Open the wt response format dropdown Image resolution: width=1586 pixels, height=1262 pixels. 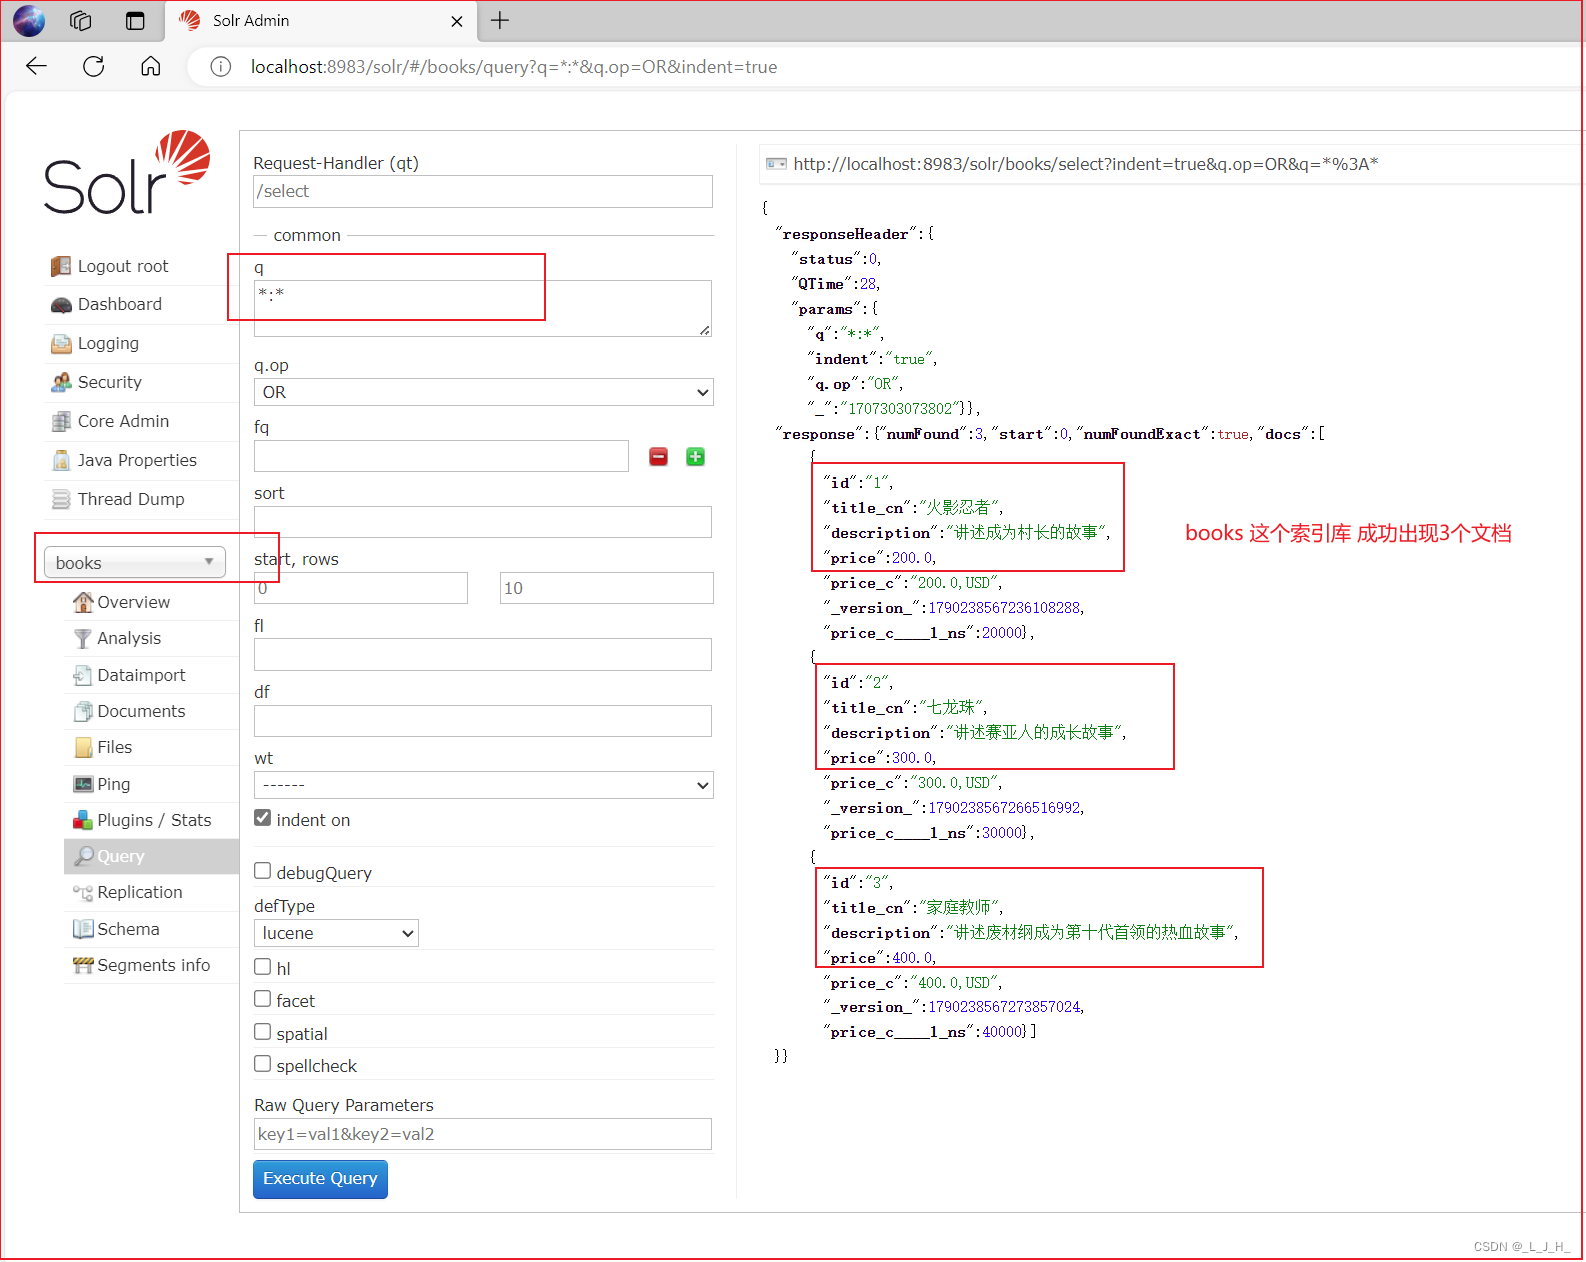[484, 785]
